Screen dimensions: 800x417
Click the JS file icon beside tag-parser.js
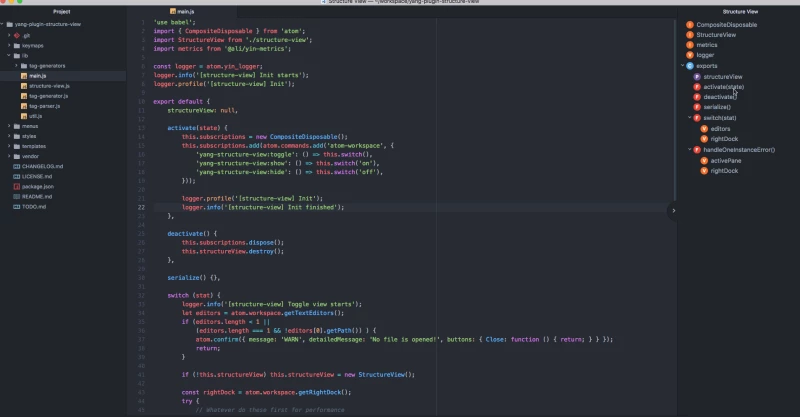24,105
